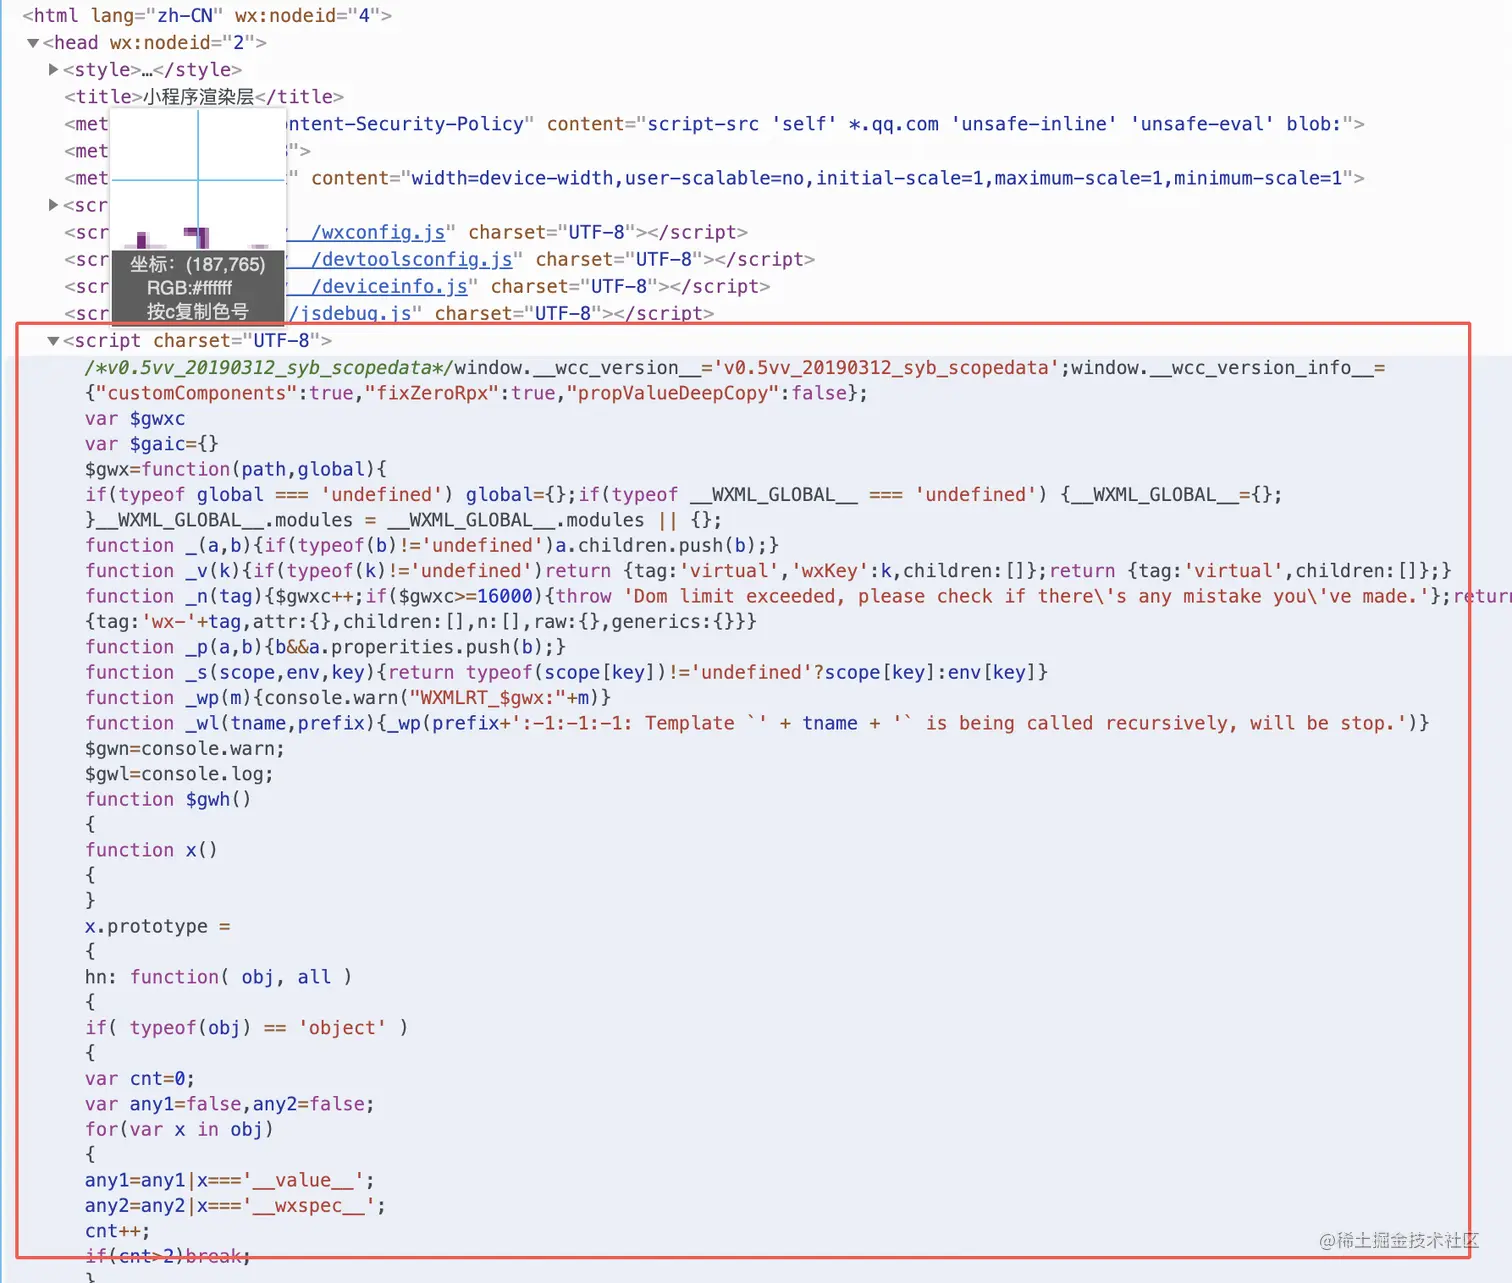Viewport: 1512px width, 1283px height.
Task: Click the 'if(typeof global ===' line
Action: [x=684, y=495]
